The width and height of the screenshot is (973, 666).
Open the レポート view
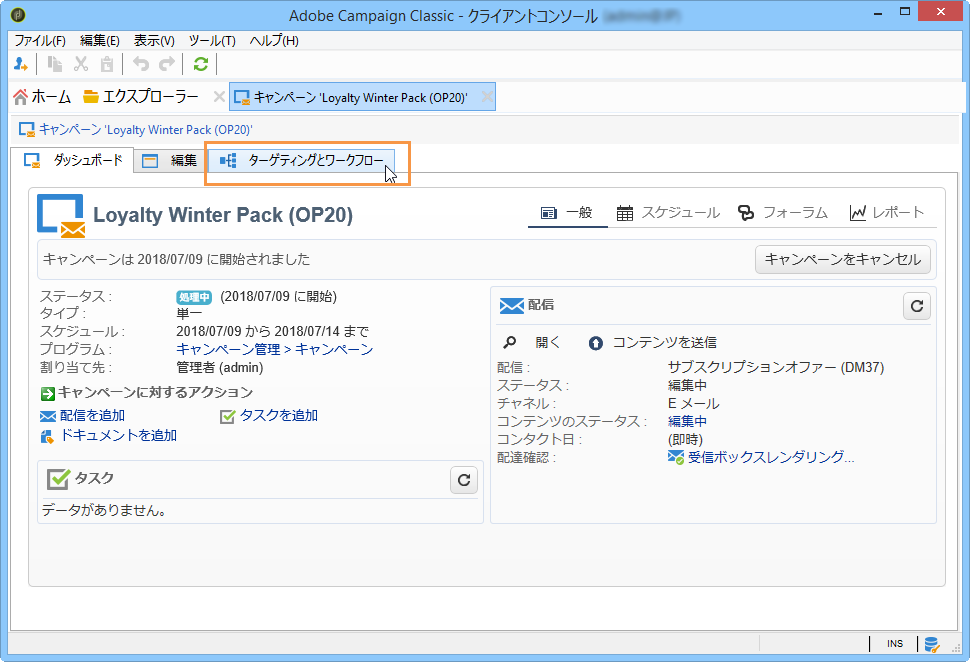point(886,213)
